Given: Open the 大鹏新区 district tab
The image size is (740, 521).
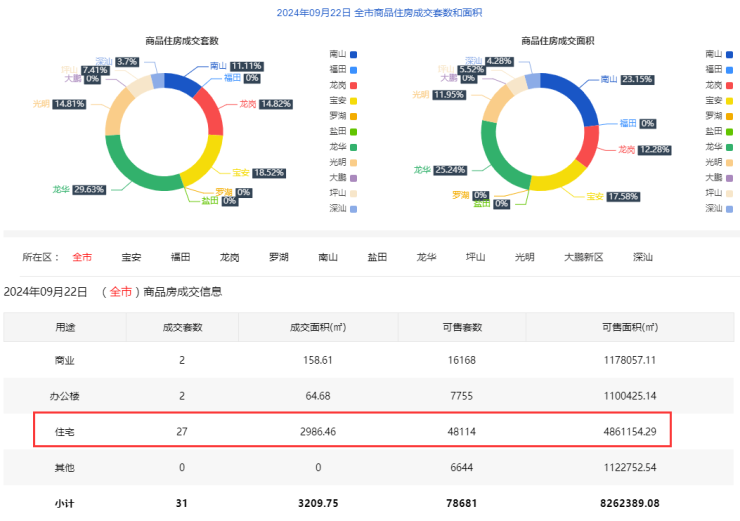Looking at the screenshot, I should coord(583,257).
